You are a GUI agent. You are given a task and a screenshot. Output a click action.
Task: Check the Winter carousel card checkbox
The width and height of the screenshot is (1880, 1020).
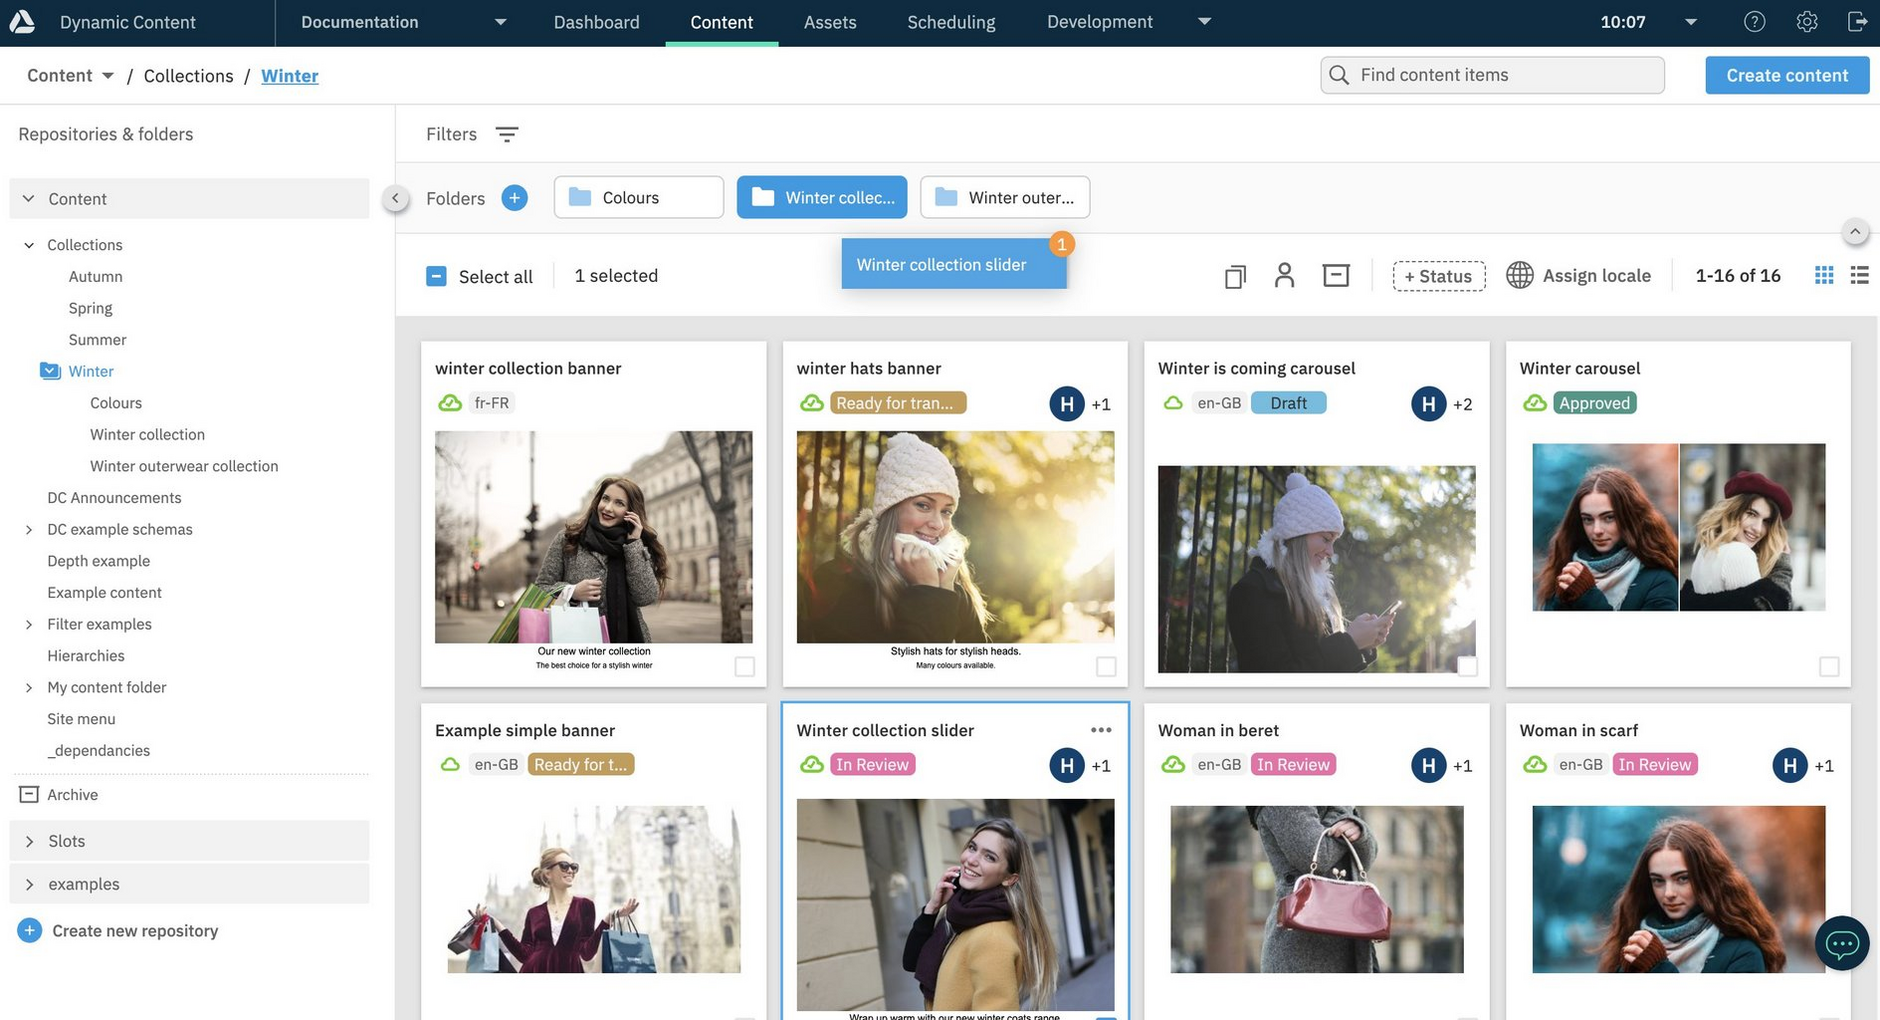coord(1829,666)
